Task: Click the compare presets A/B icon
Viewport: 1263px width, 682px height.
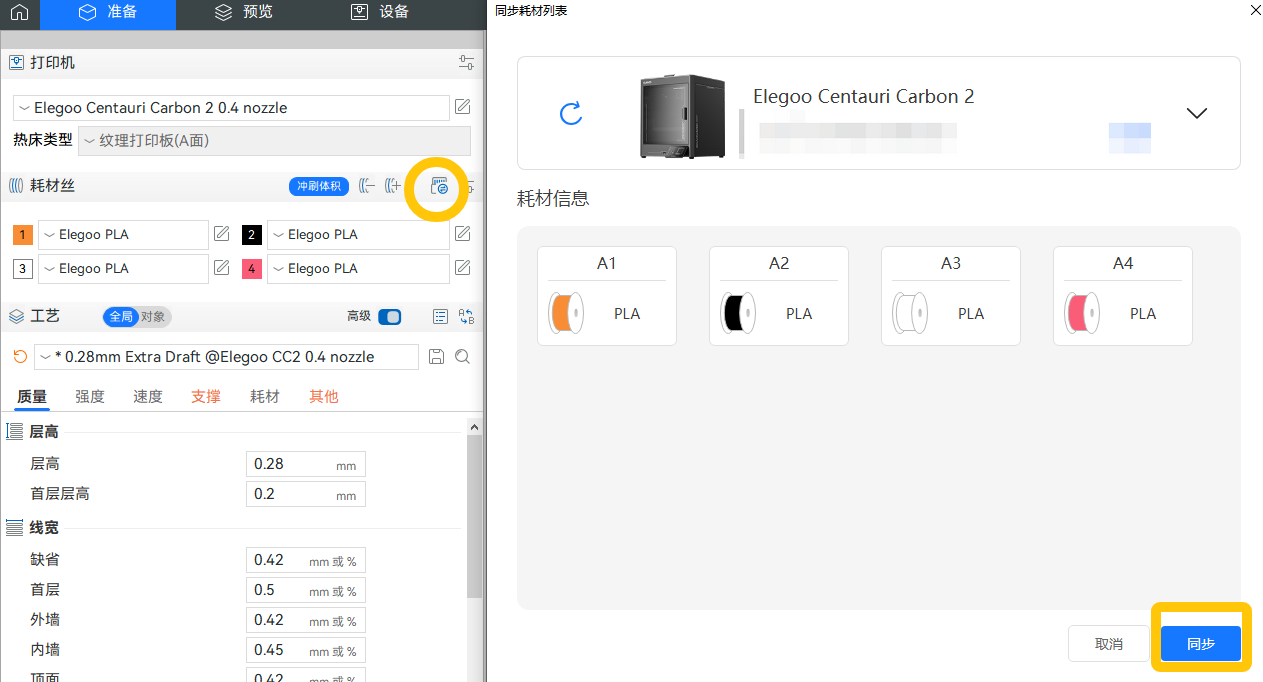Action: click(x=466, y=316)
